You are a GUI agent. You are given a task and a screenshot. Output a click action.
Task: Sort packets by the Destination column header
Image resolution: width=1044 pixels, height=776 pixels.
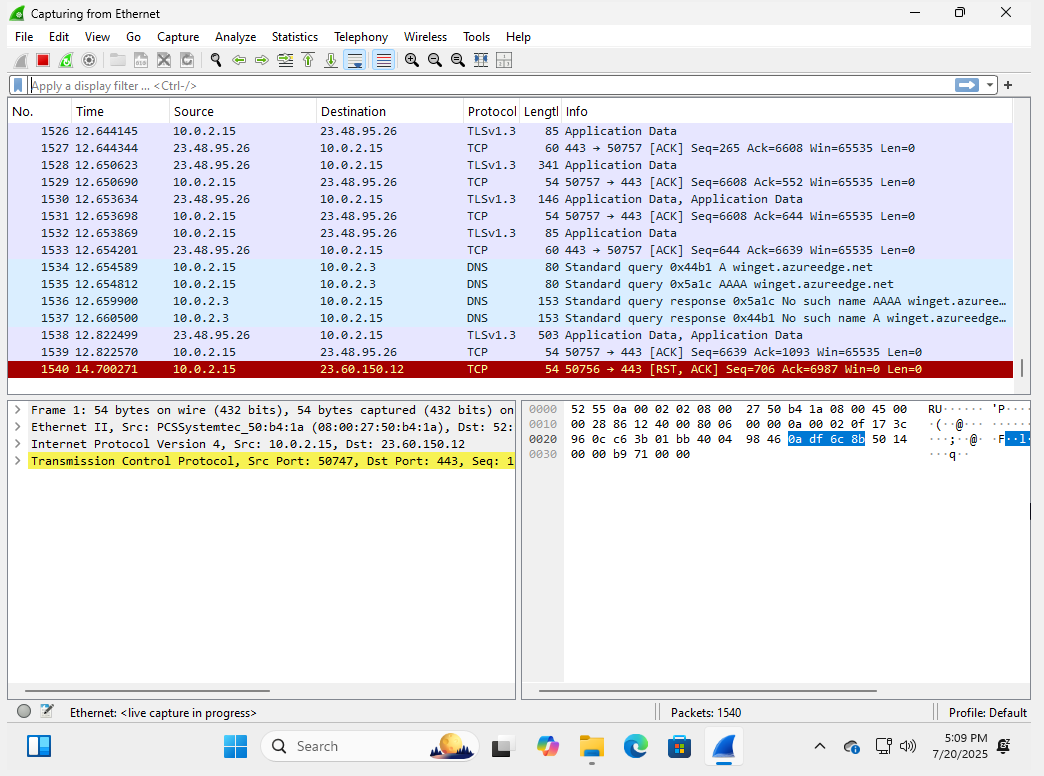390,111
